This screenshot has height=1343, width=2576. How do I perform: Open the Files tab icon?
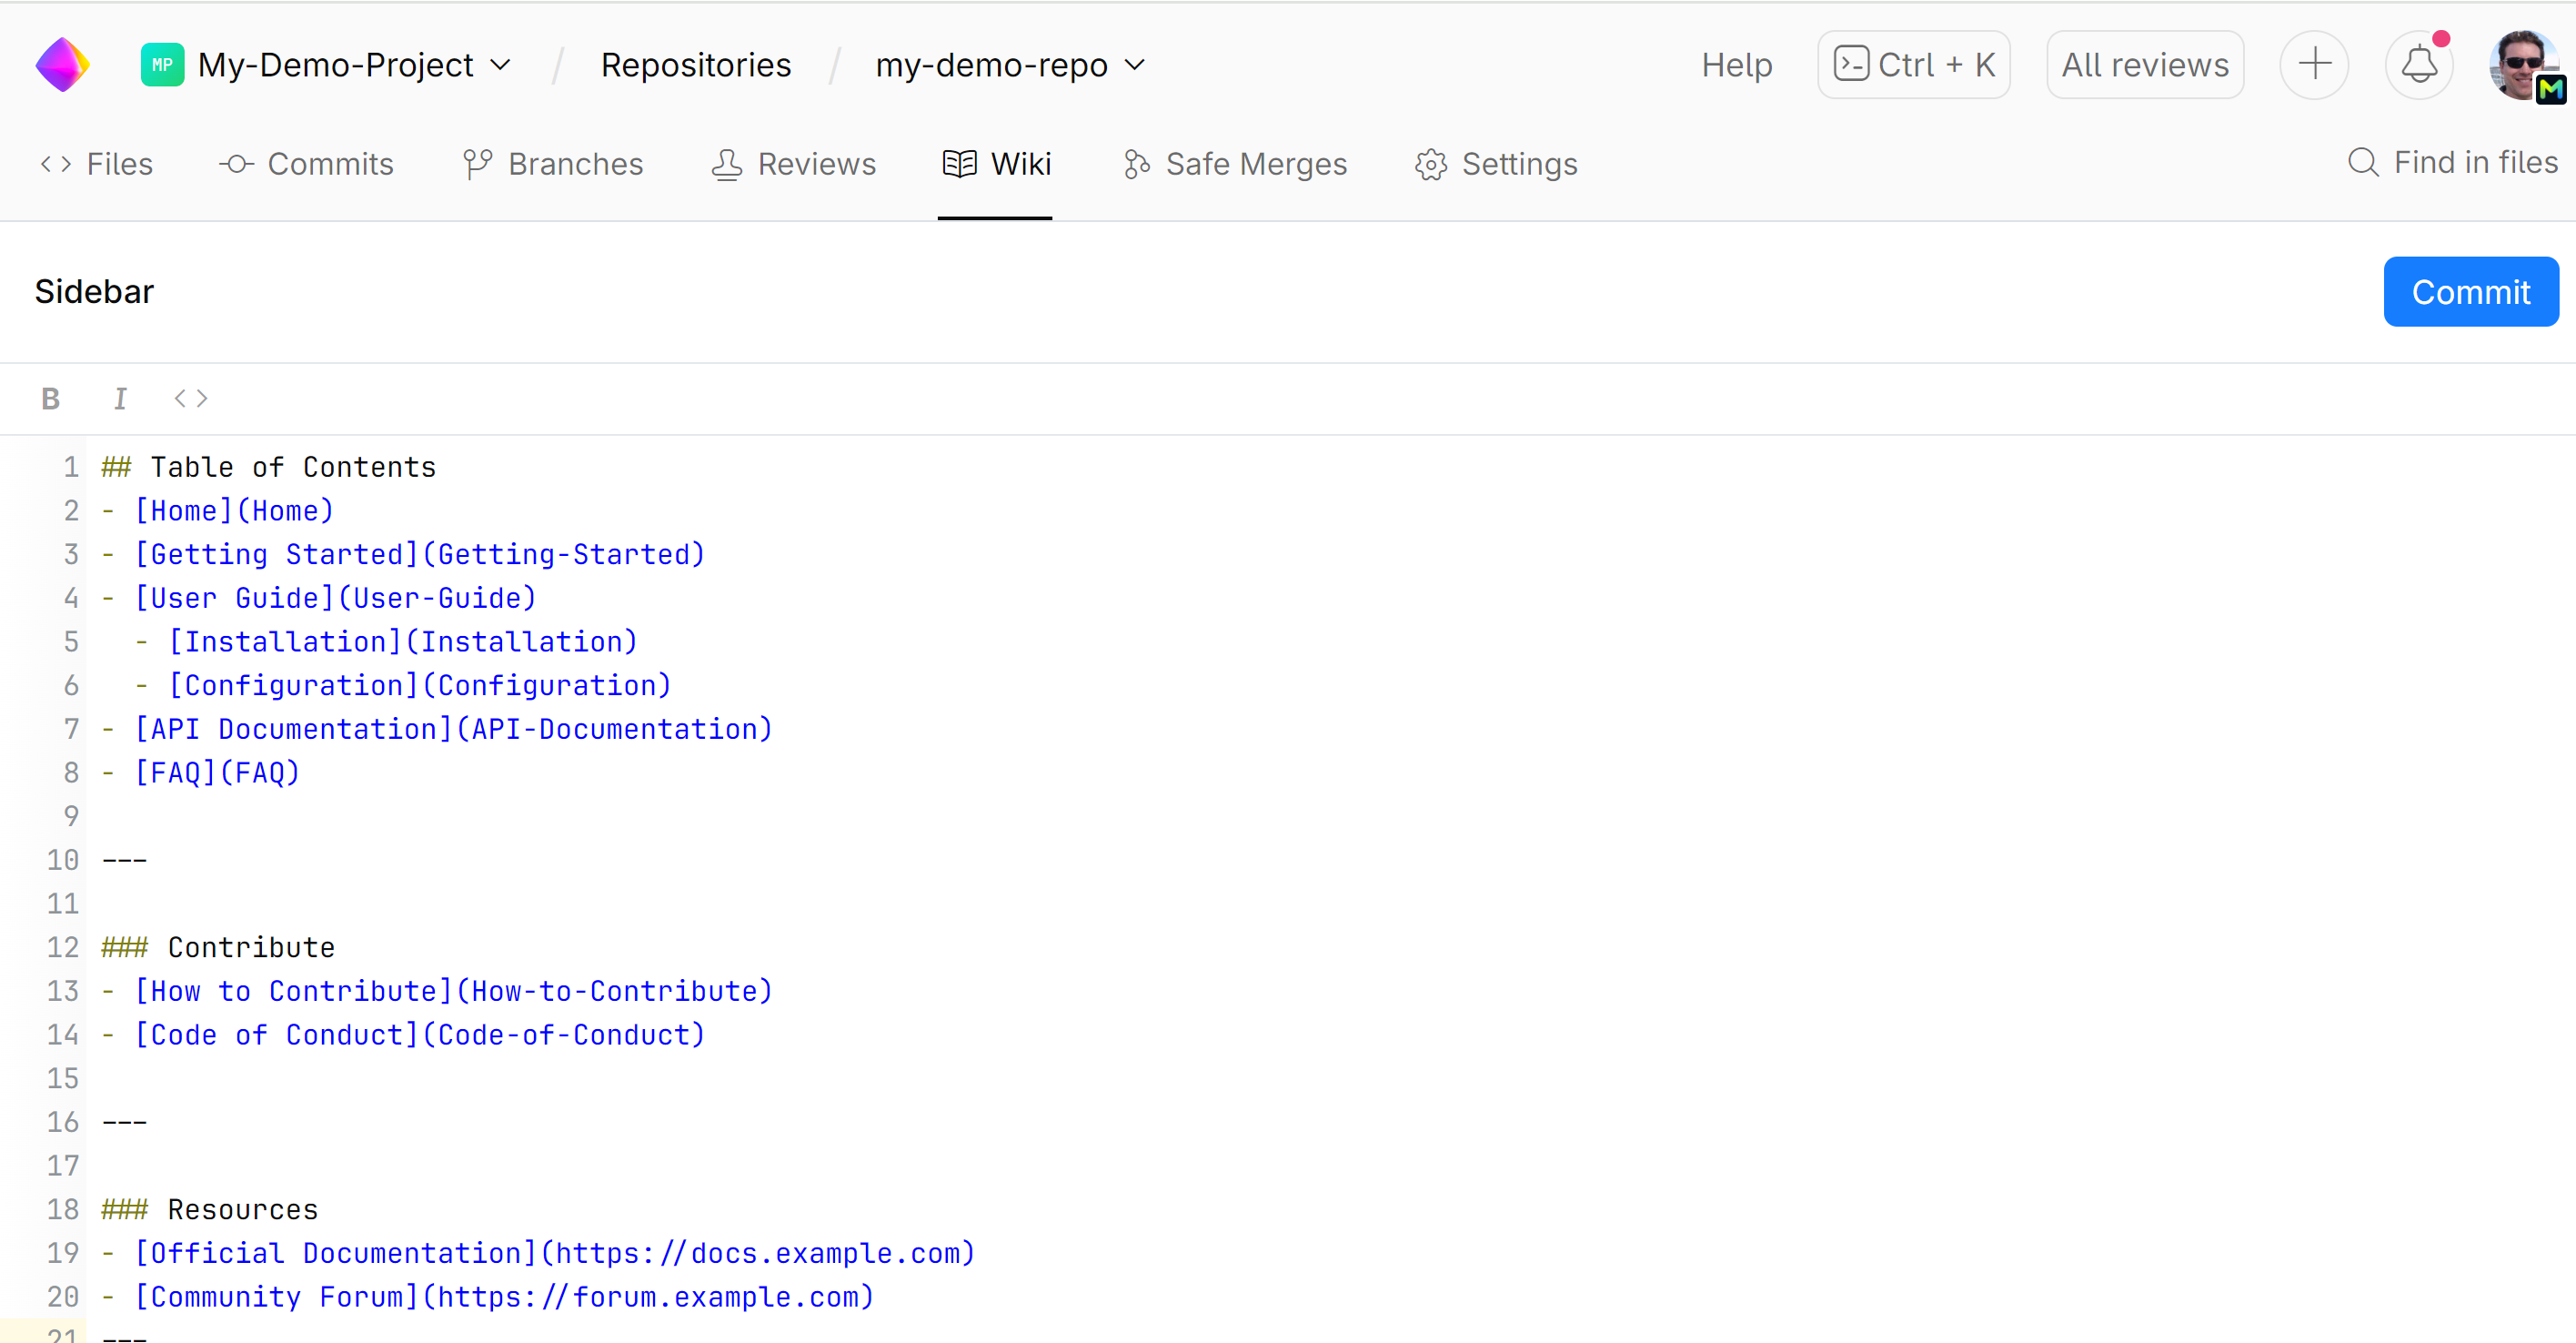coord(55,163)
